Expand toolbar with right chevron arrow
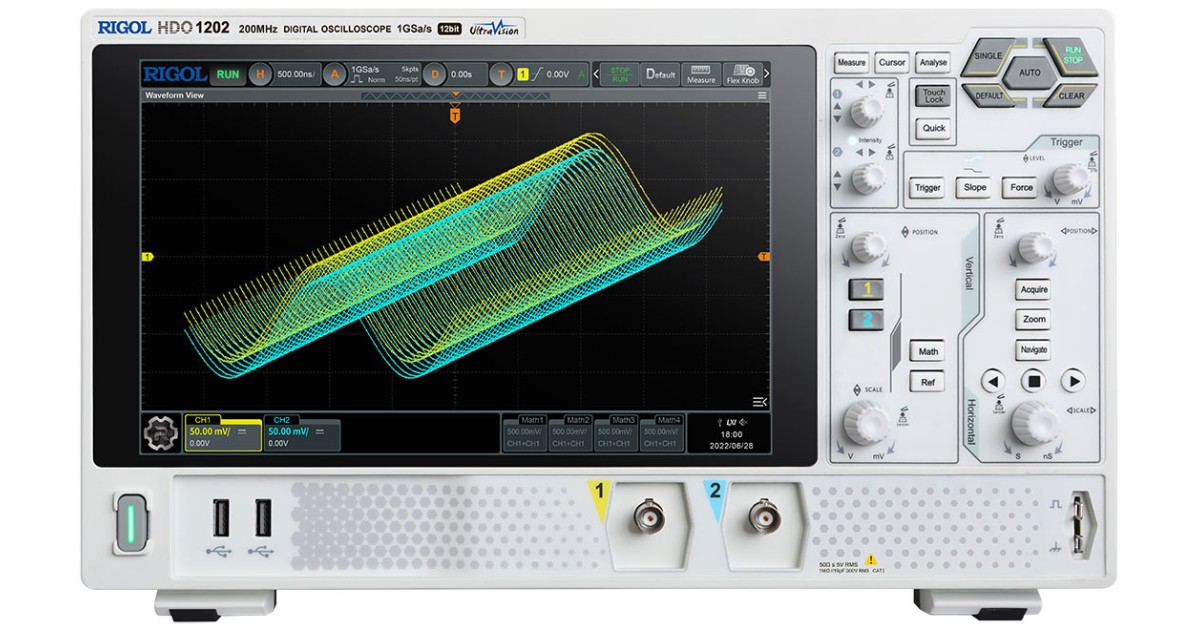 [x=767, y=74]
